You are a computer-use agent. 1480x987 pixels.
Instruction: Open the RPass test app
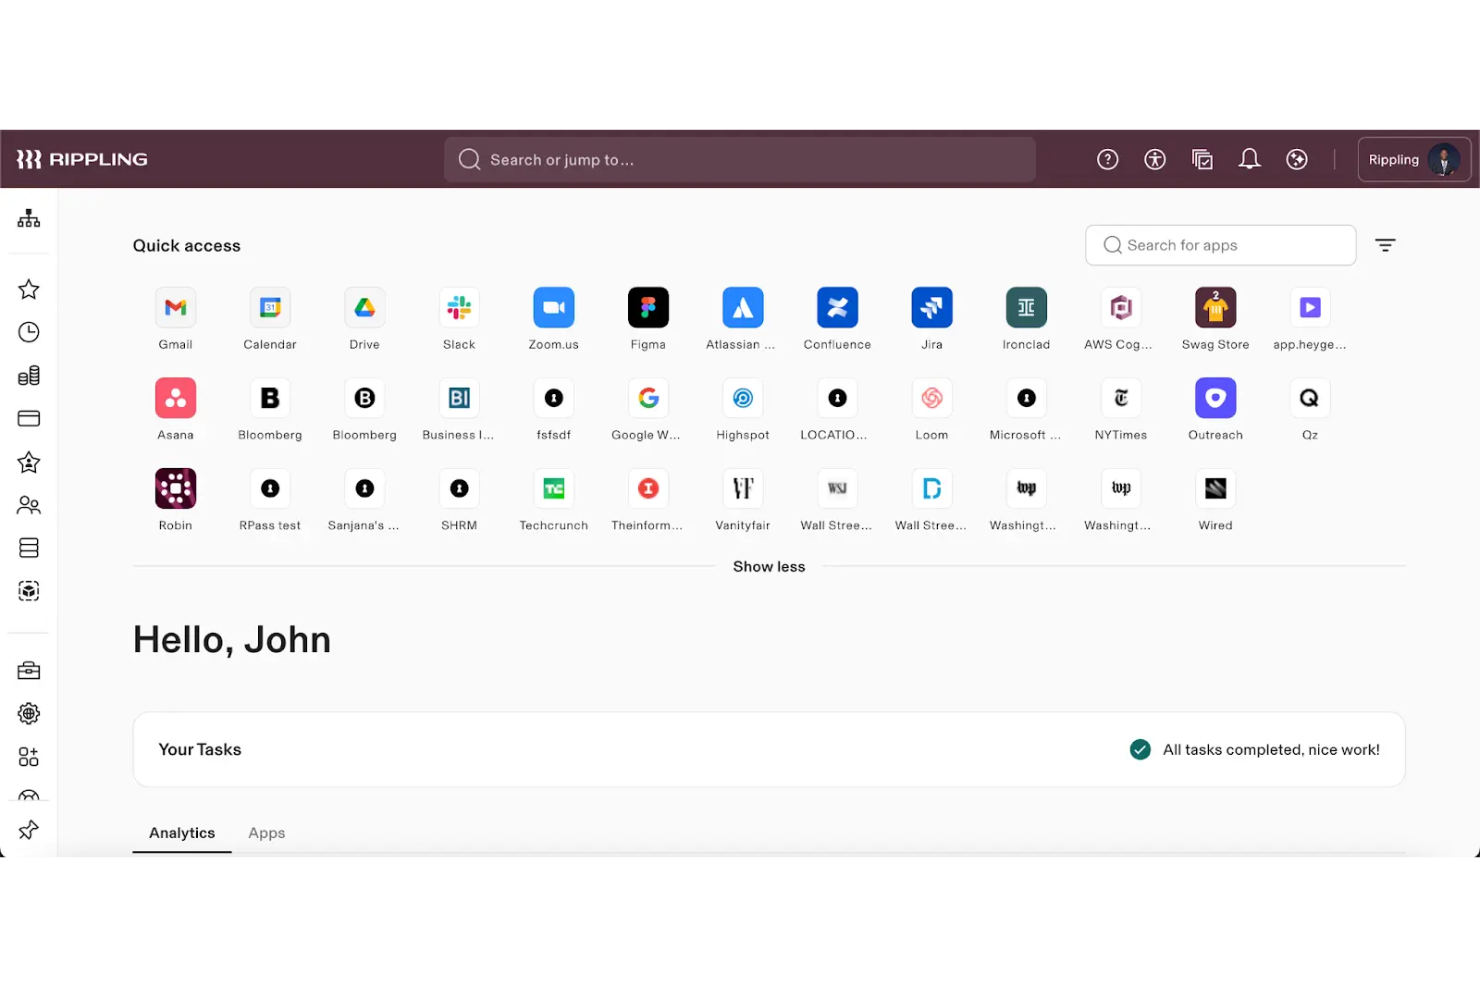[270, 489]
